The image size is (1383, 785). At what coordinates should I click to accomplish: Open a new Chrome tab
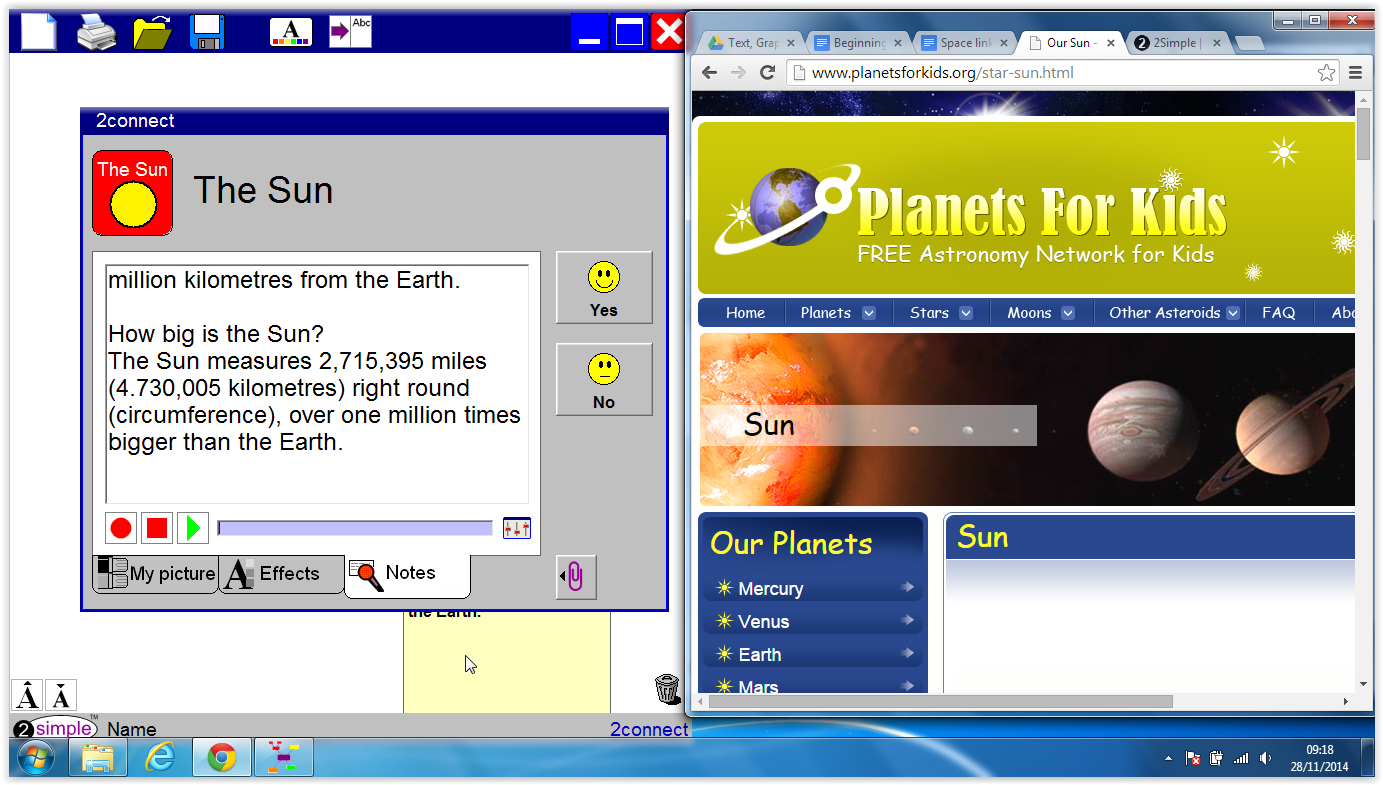coord(1249,43)
